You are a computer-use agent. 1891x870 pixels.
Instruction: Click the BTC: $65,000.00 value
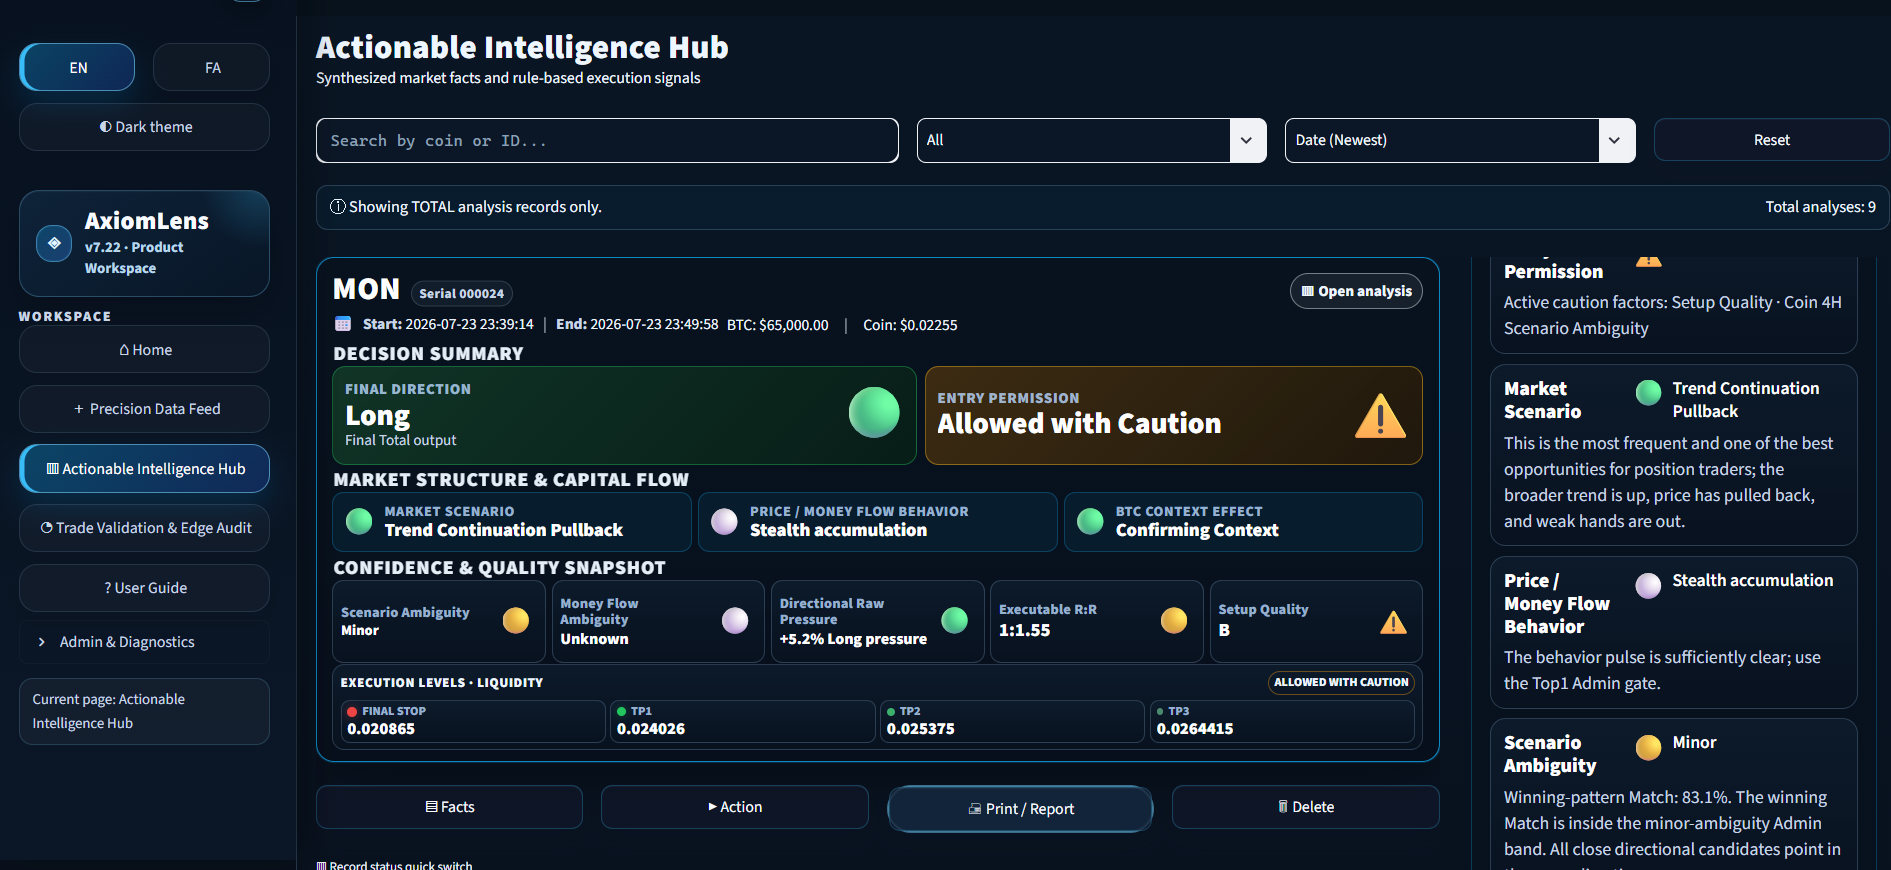pos(777,325)
